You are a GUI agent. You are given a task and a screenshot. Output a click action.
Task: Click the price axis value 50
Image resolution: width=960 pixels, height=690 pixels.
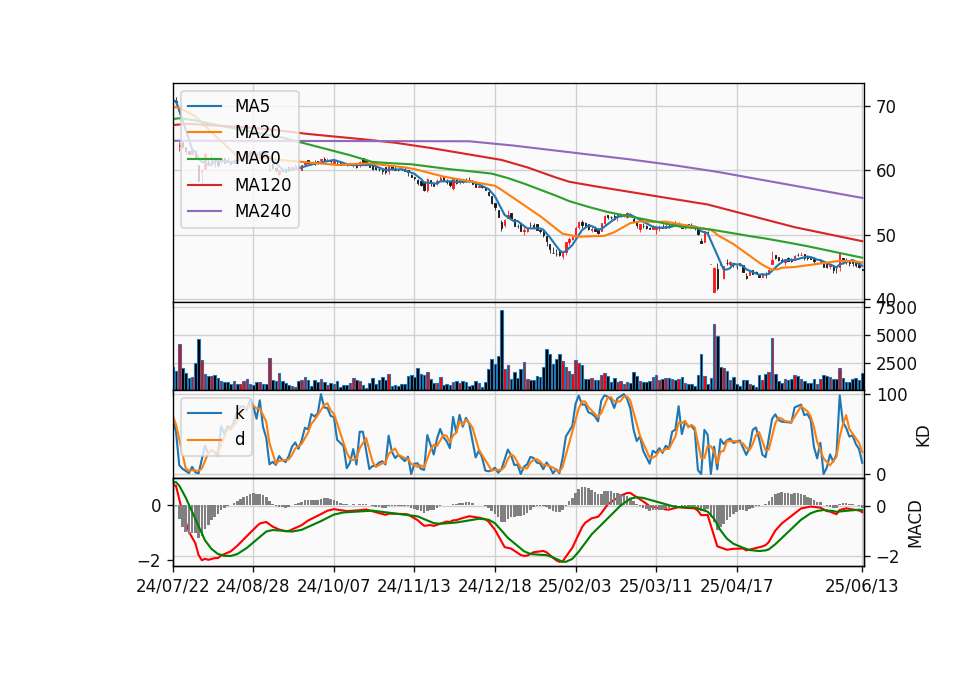coord(885,236)
